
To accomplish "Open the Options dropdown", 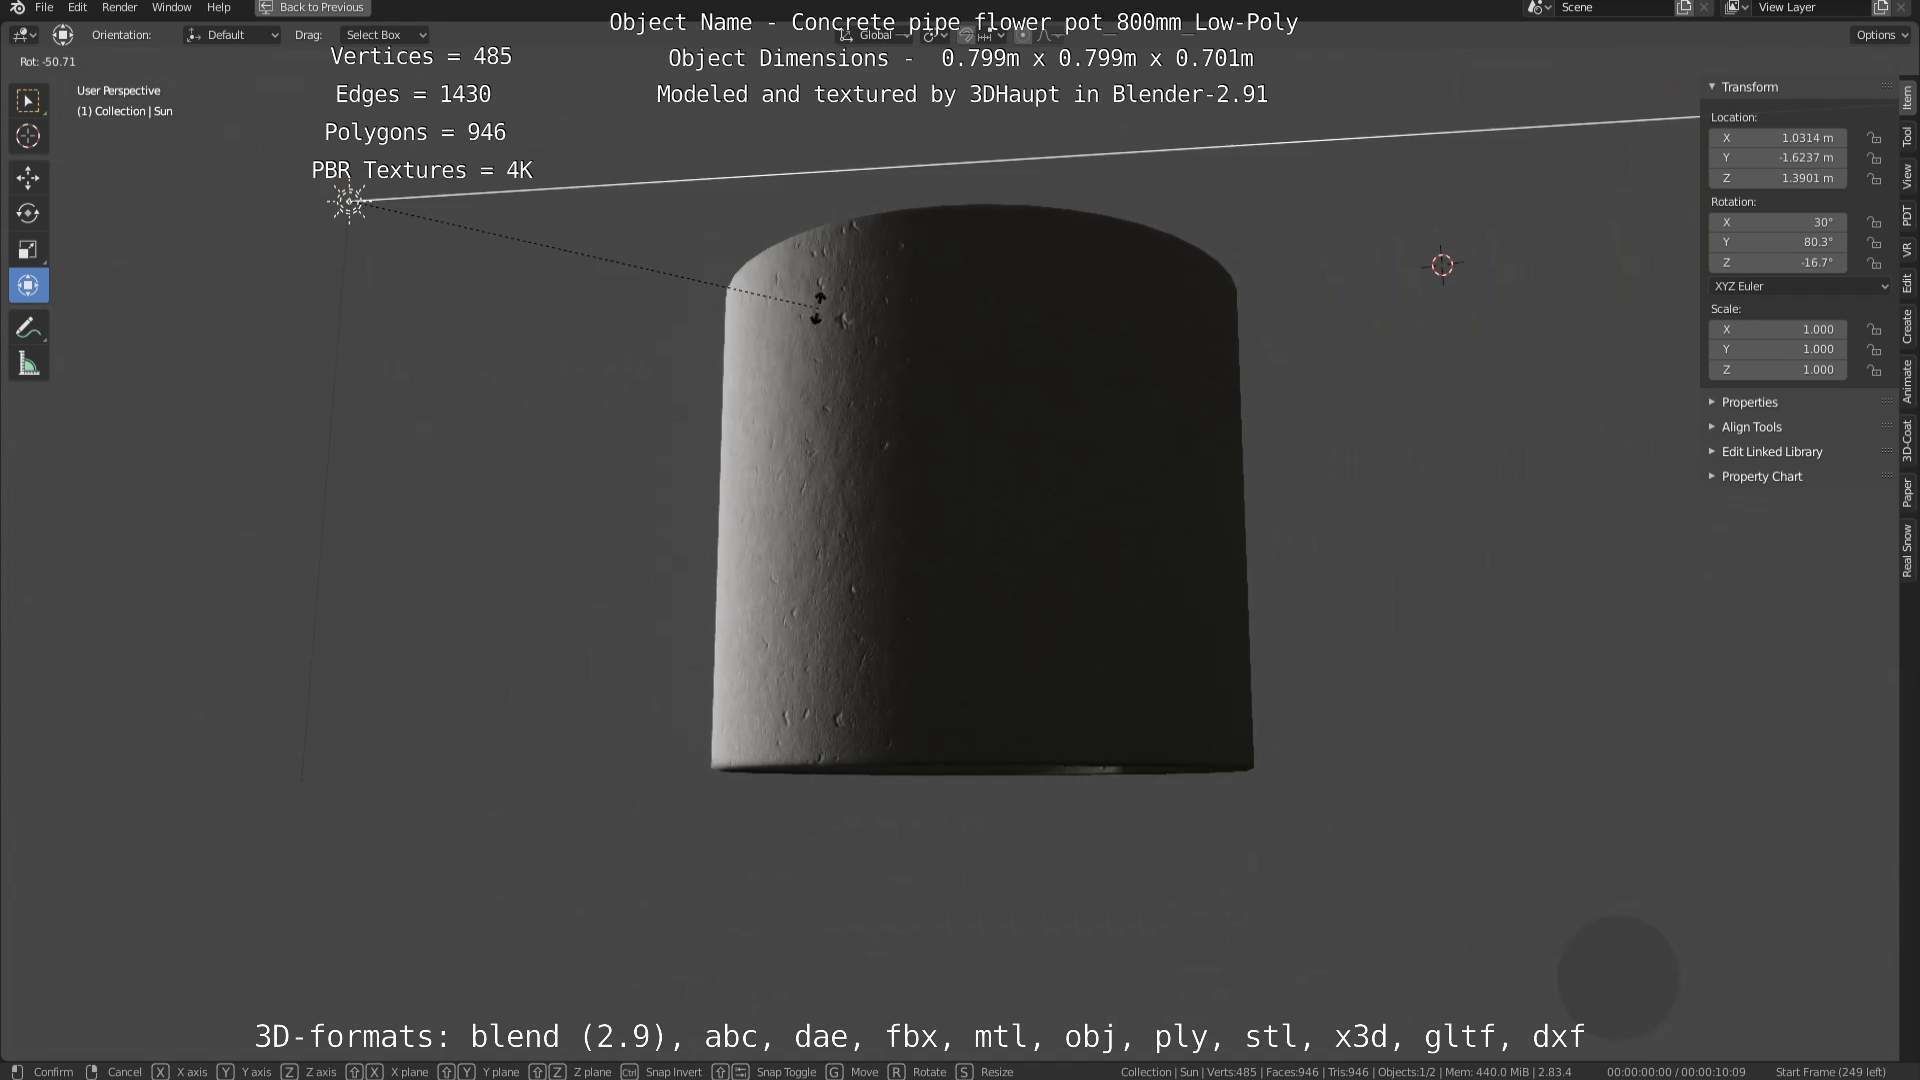I will pos(1881,35).
